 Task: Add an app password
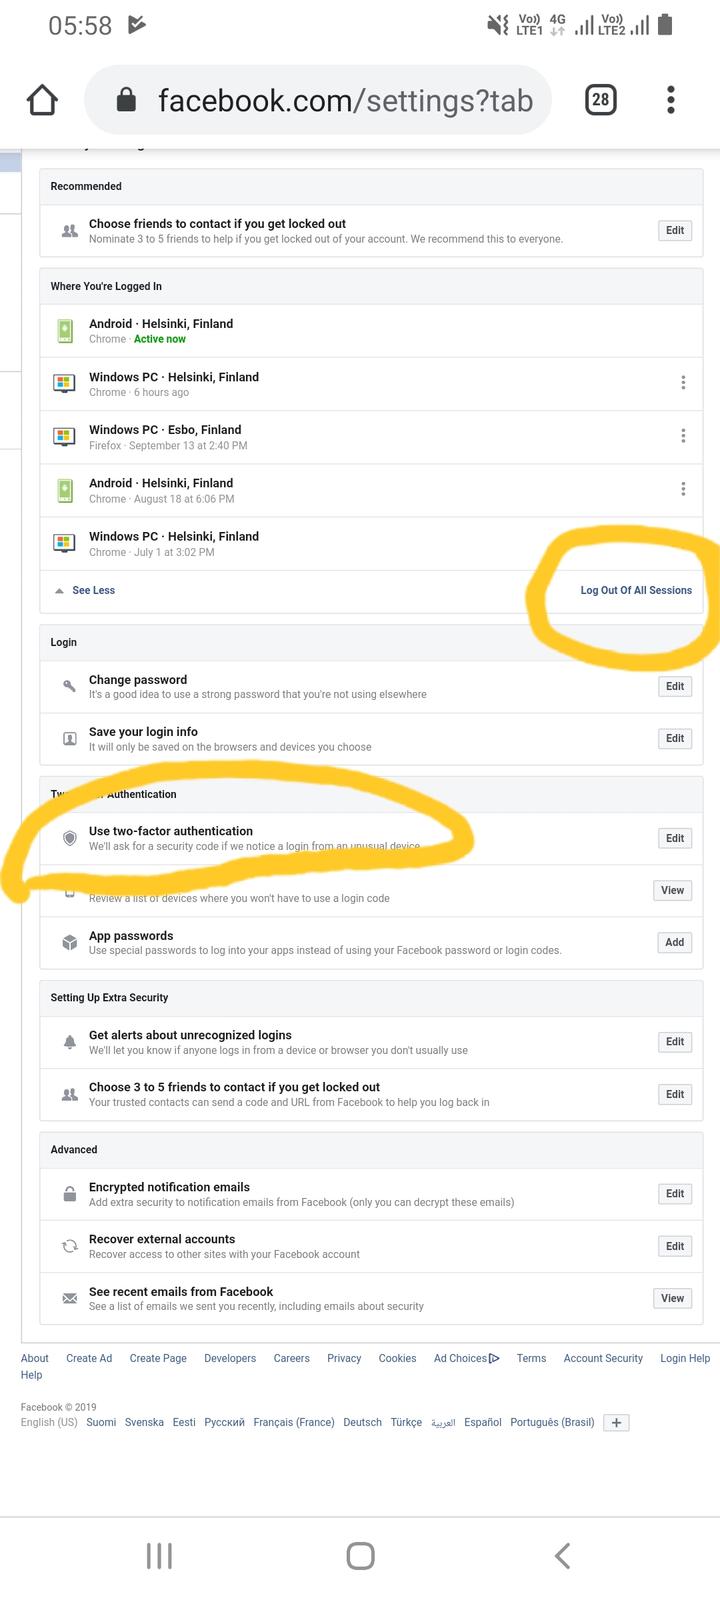coord(675,942)
